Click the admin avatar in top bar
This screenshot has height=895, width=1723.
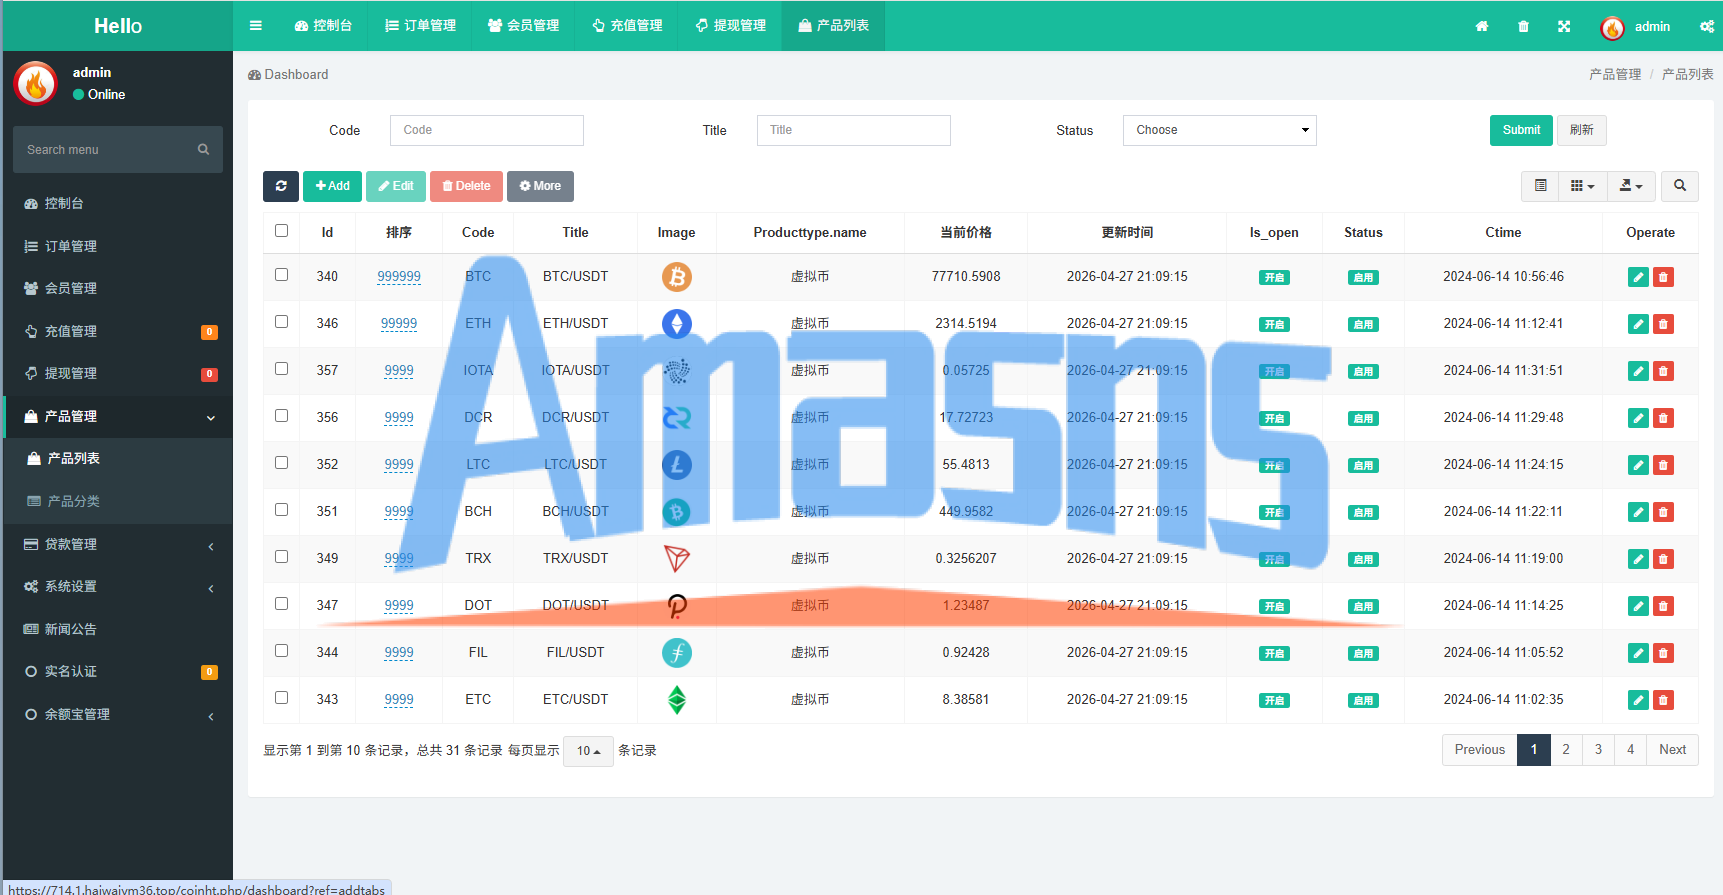tap(1612, 27)
